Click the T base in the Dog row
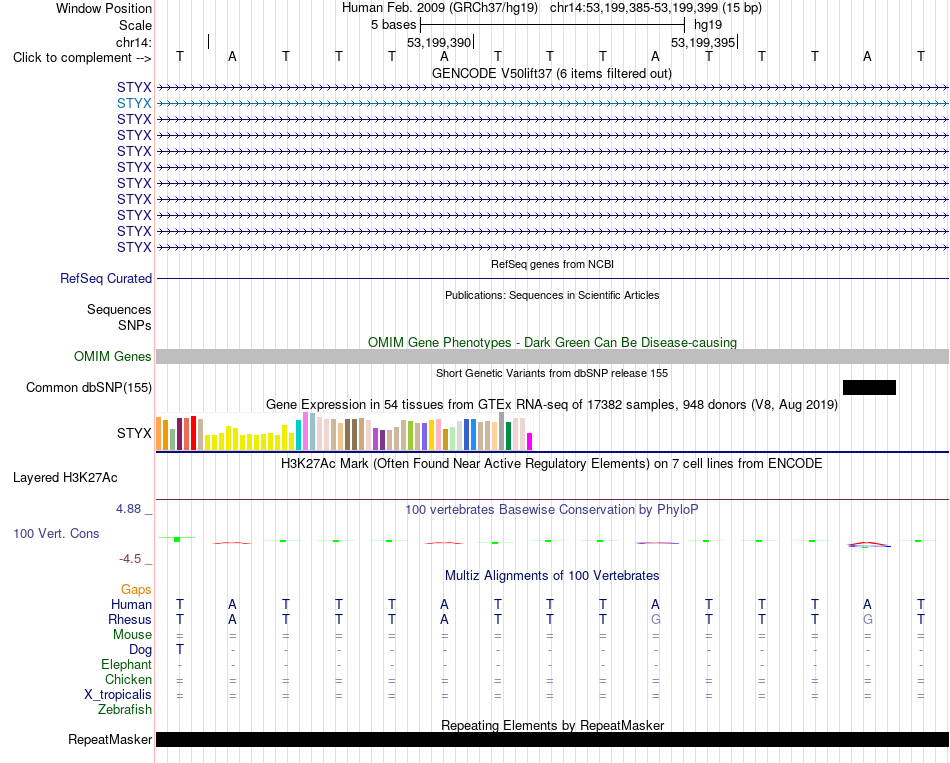 coord(179,650)
